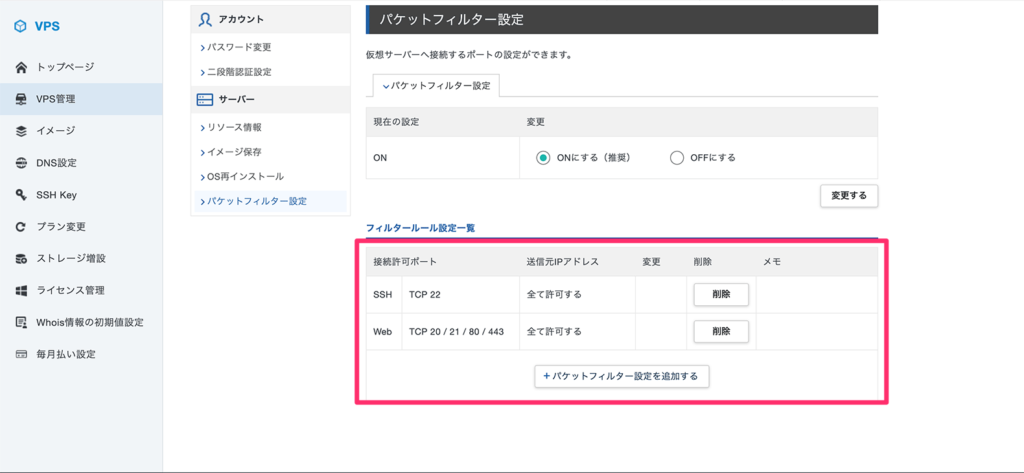
Task: Click the server icon beside VPS管理
Action: click(x=22, y=99)
